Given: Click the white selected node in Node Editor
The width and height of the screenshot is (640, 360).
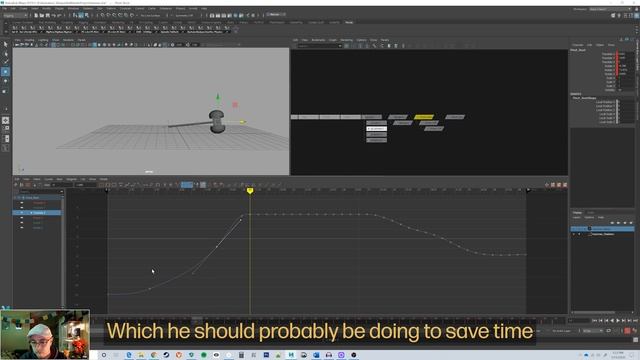Looking at the screenshot, I should pyautogui.click(x=376, y=129).
